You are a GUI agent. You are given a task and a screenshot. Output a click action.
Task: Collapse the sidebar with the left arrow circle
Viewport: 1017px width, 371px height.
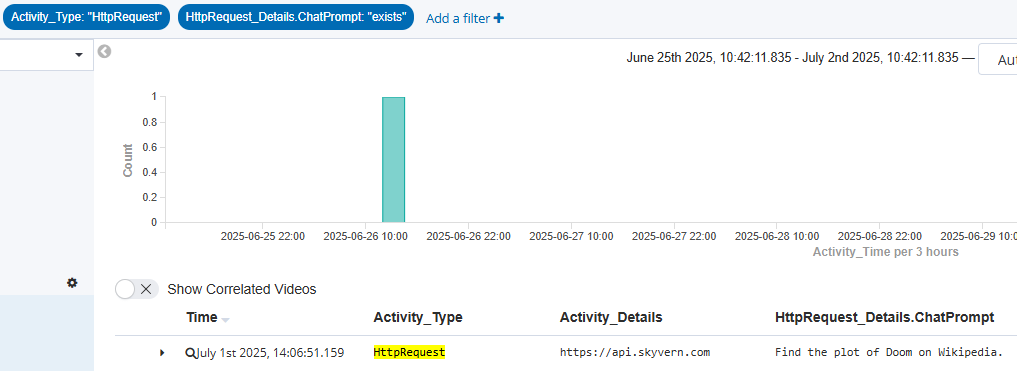pos(104,51)
